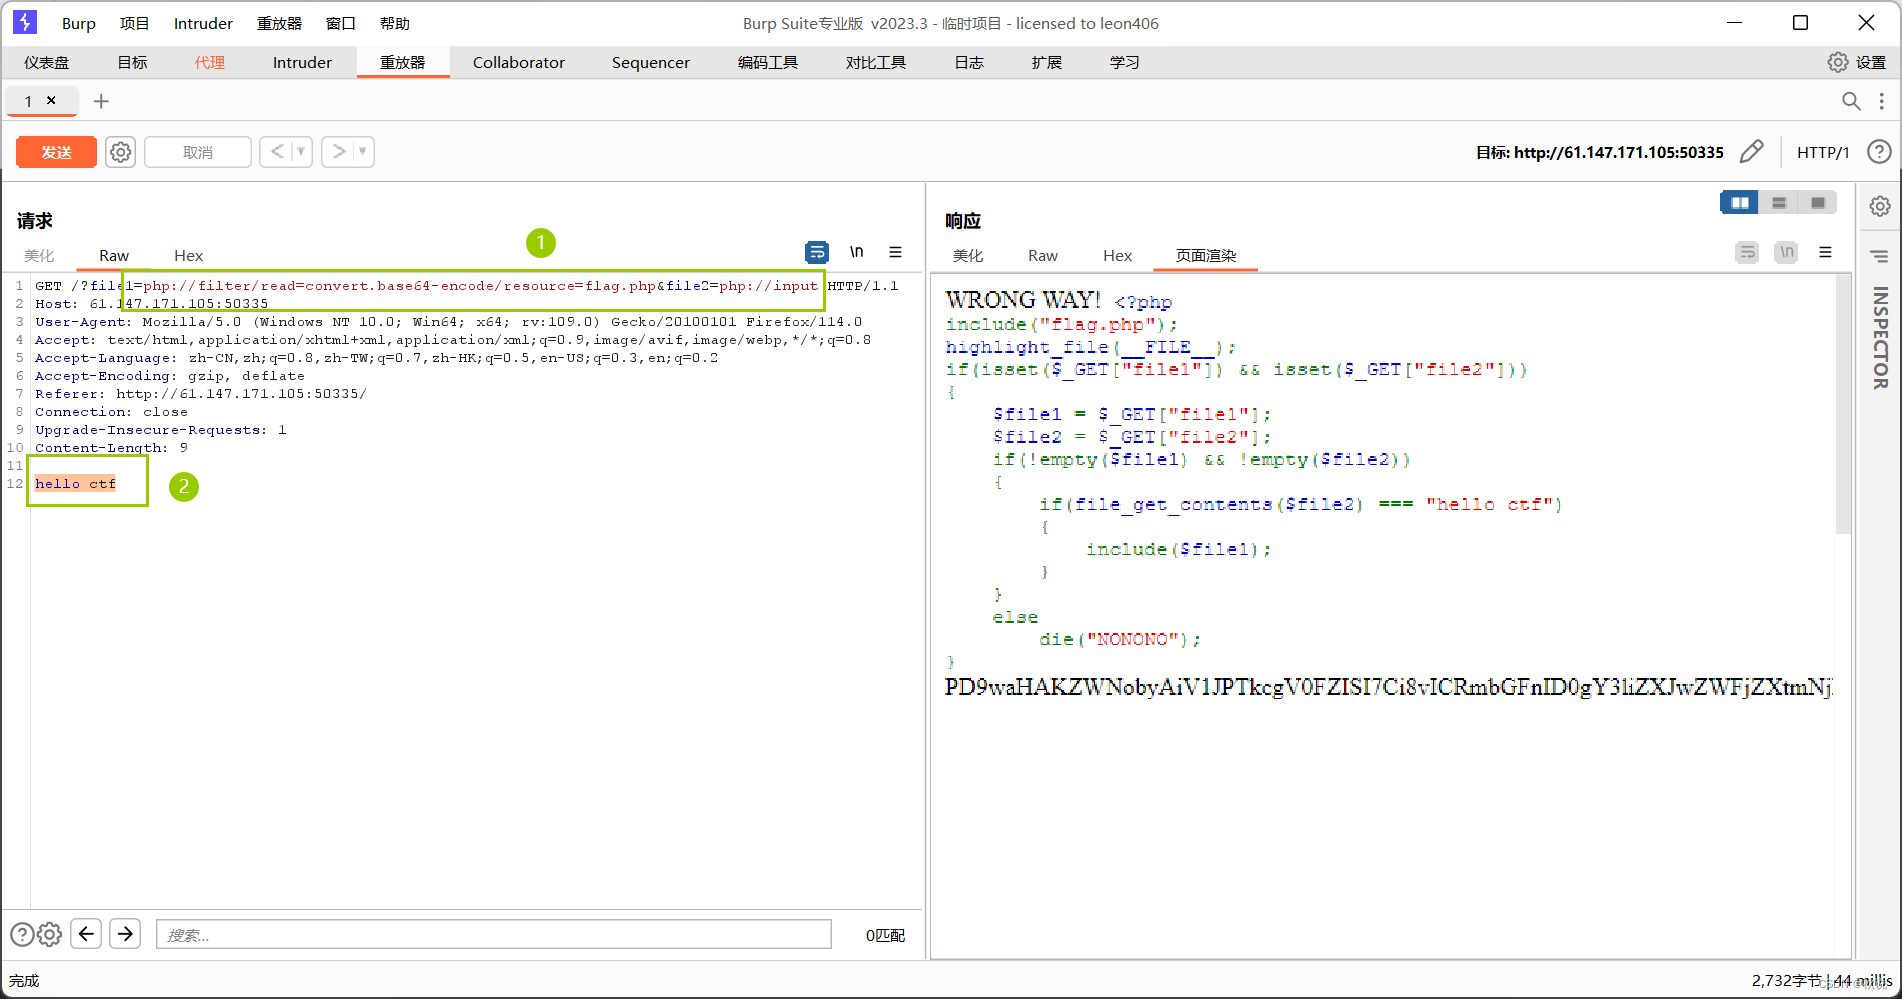Select side-by-side layout view

(x=1740, y=203)
